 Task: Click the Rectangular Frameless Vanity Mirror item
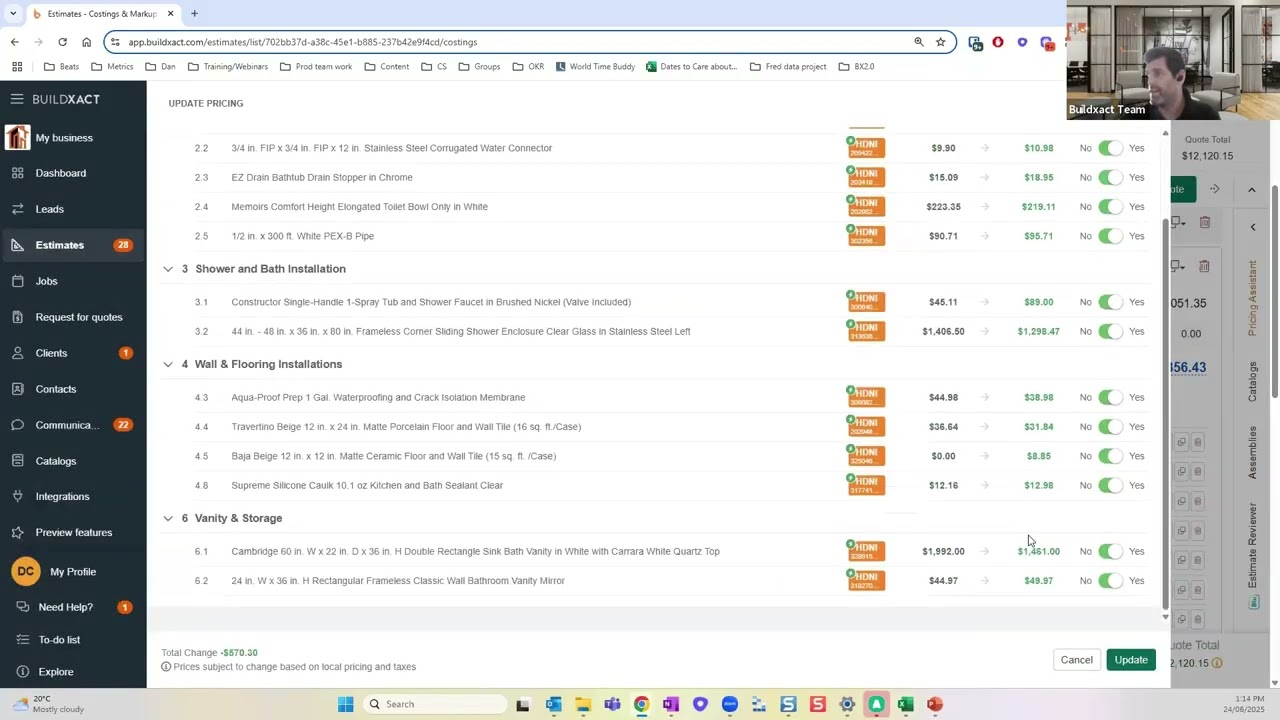click(398, 580)
